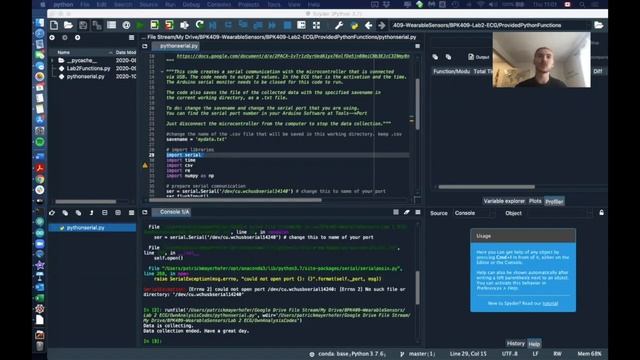640x360 pixels.
Task: Open the Google Docs link in editor
Action: coord(293,56)
